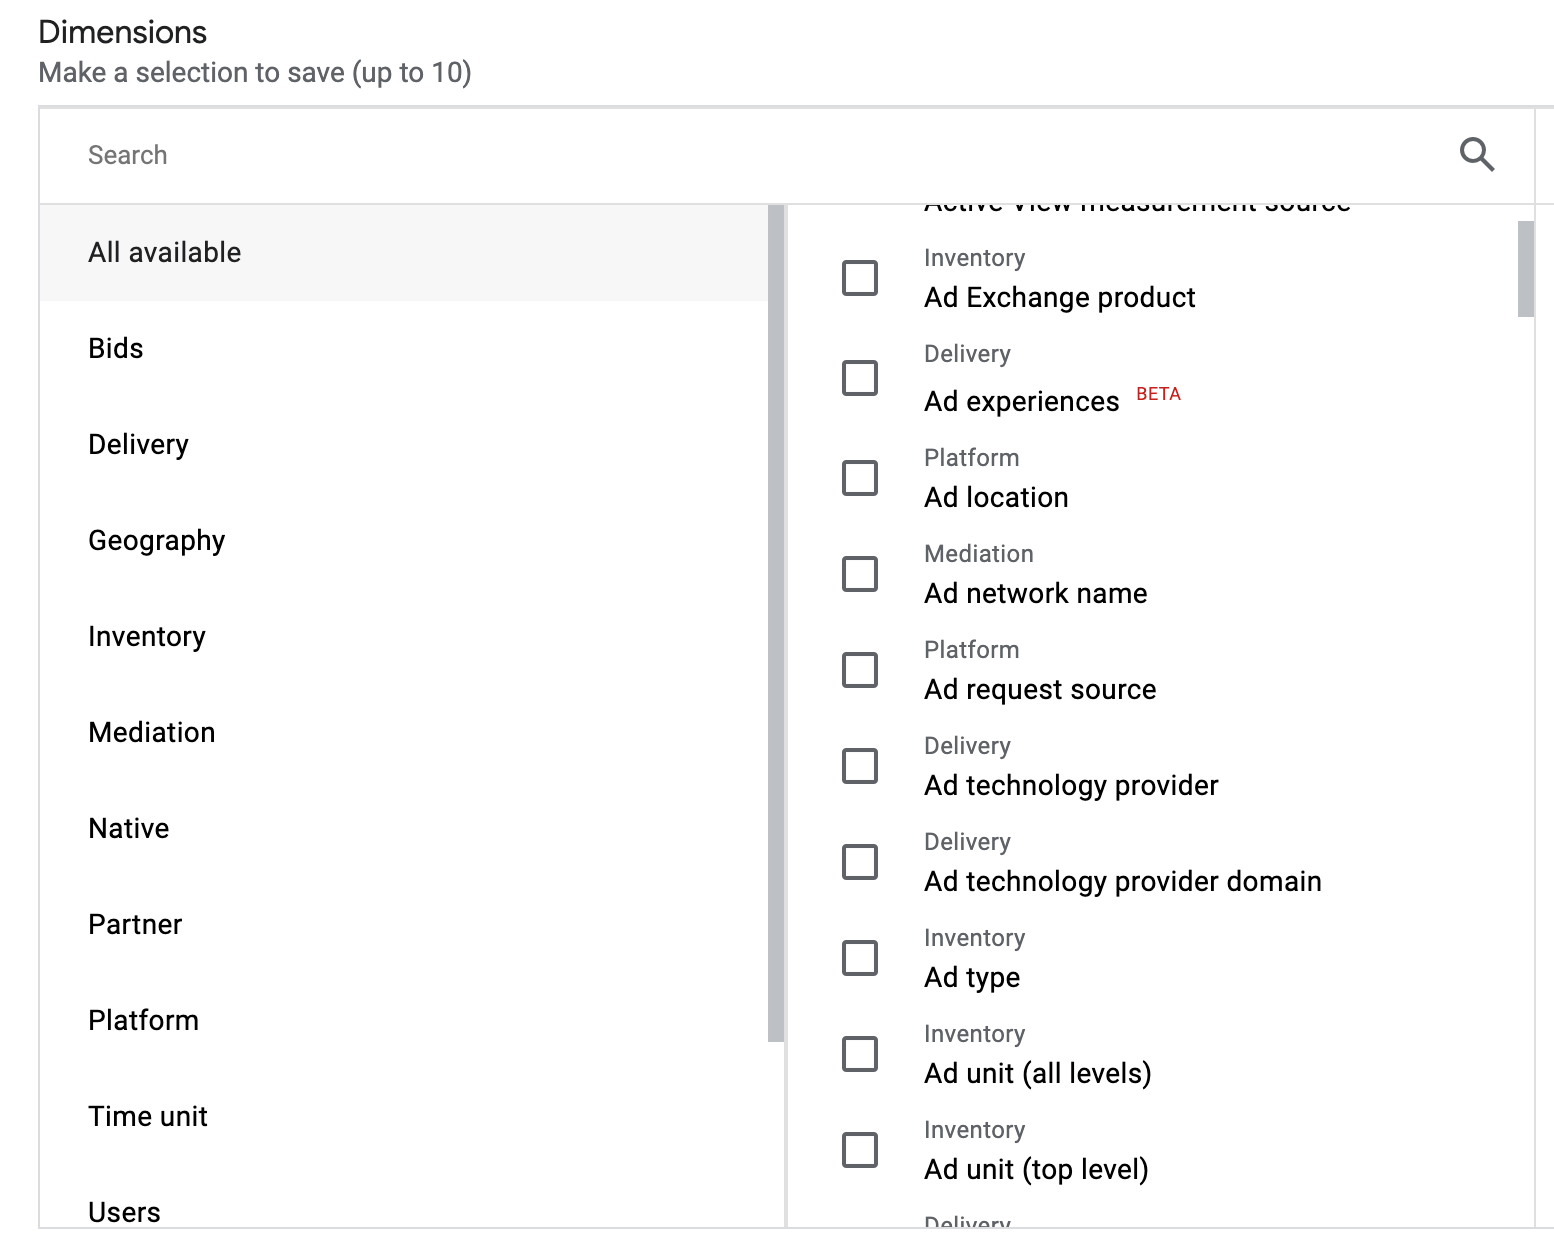The width and height of the screenshot is (1554, 1246).
Task: Select the Geography category
Action: [x=156, y=540]
